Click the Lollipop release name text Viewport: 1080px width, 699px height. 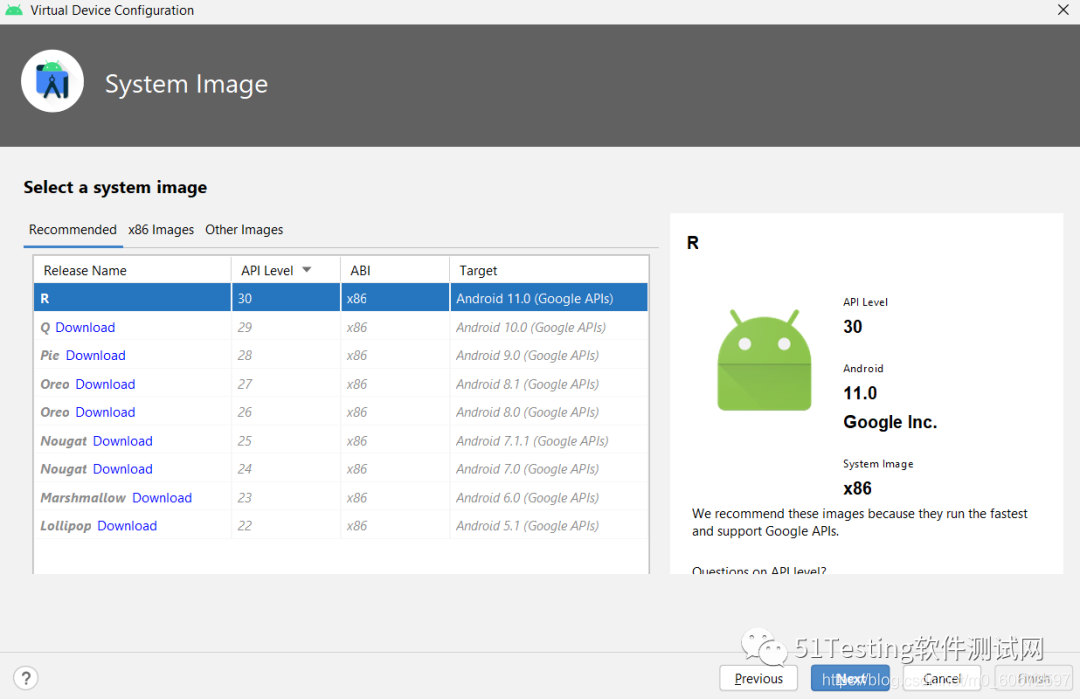[x=65, y=525]
